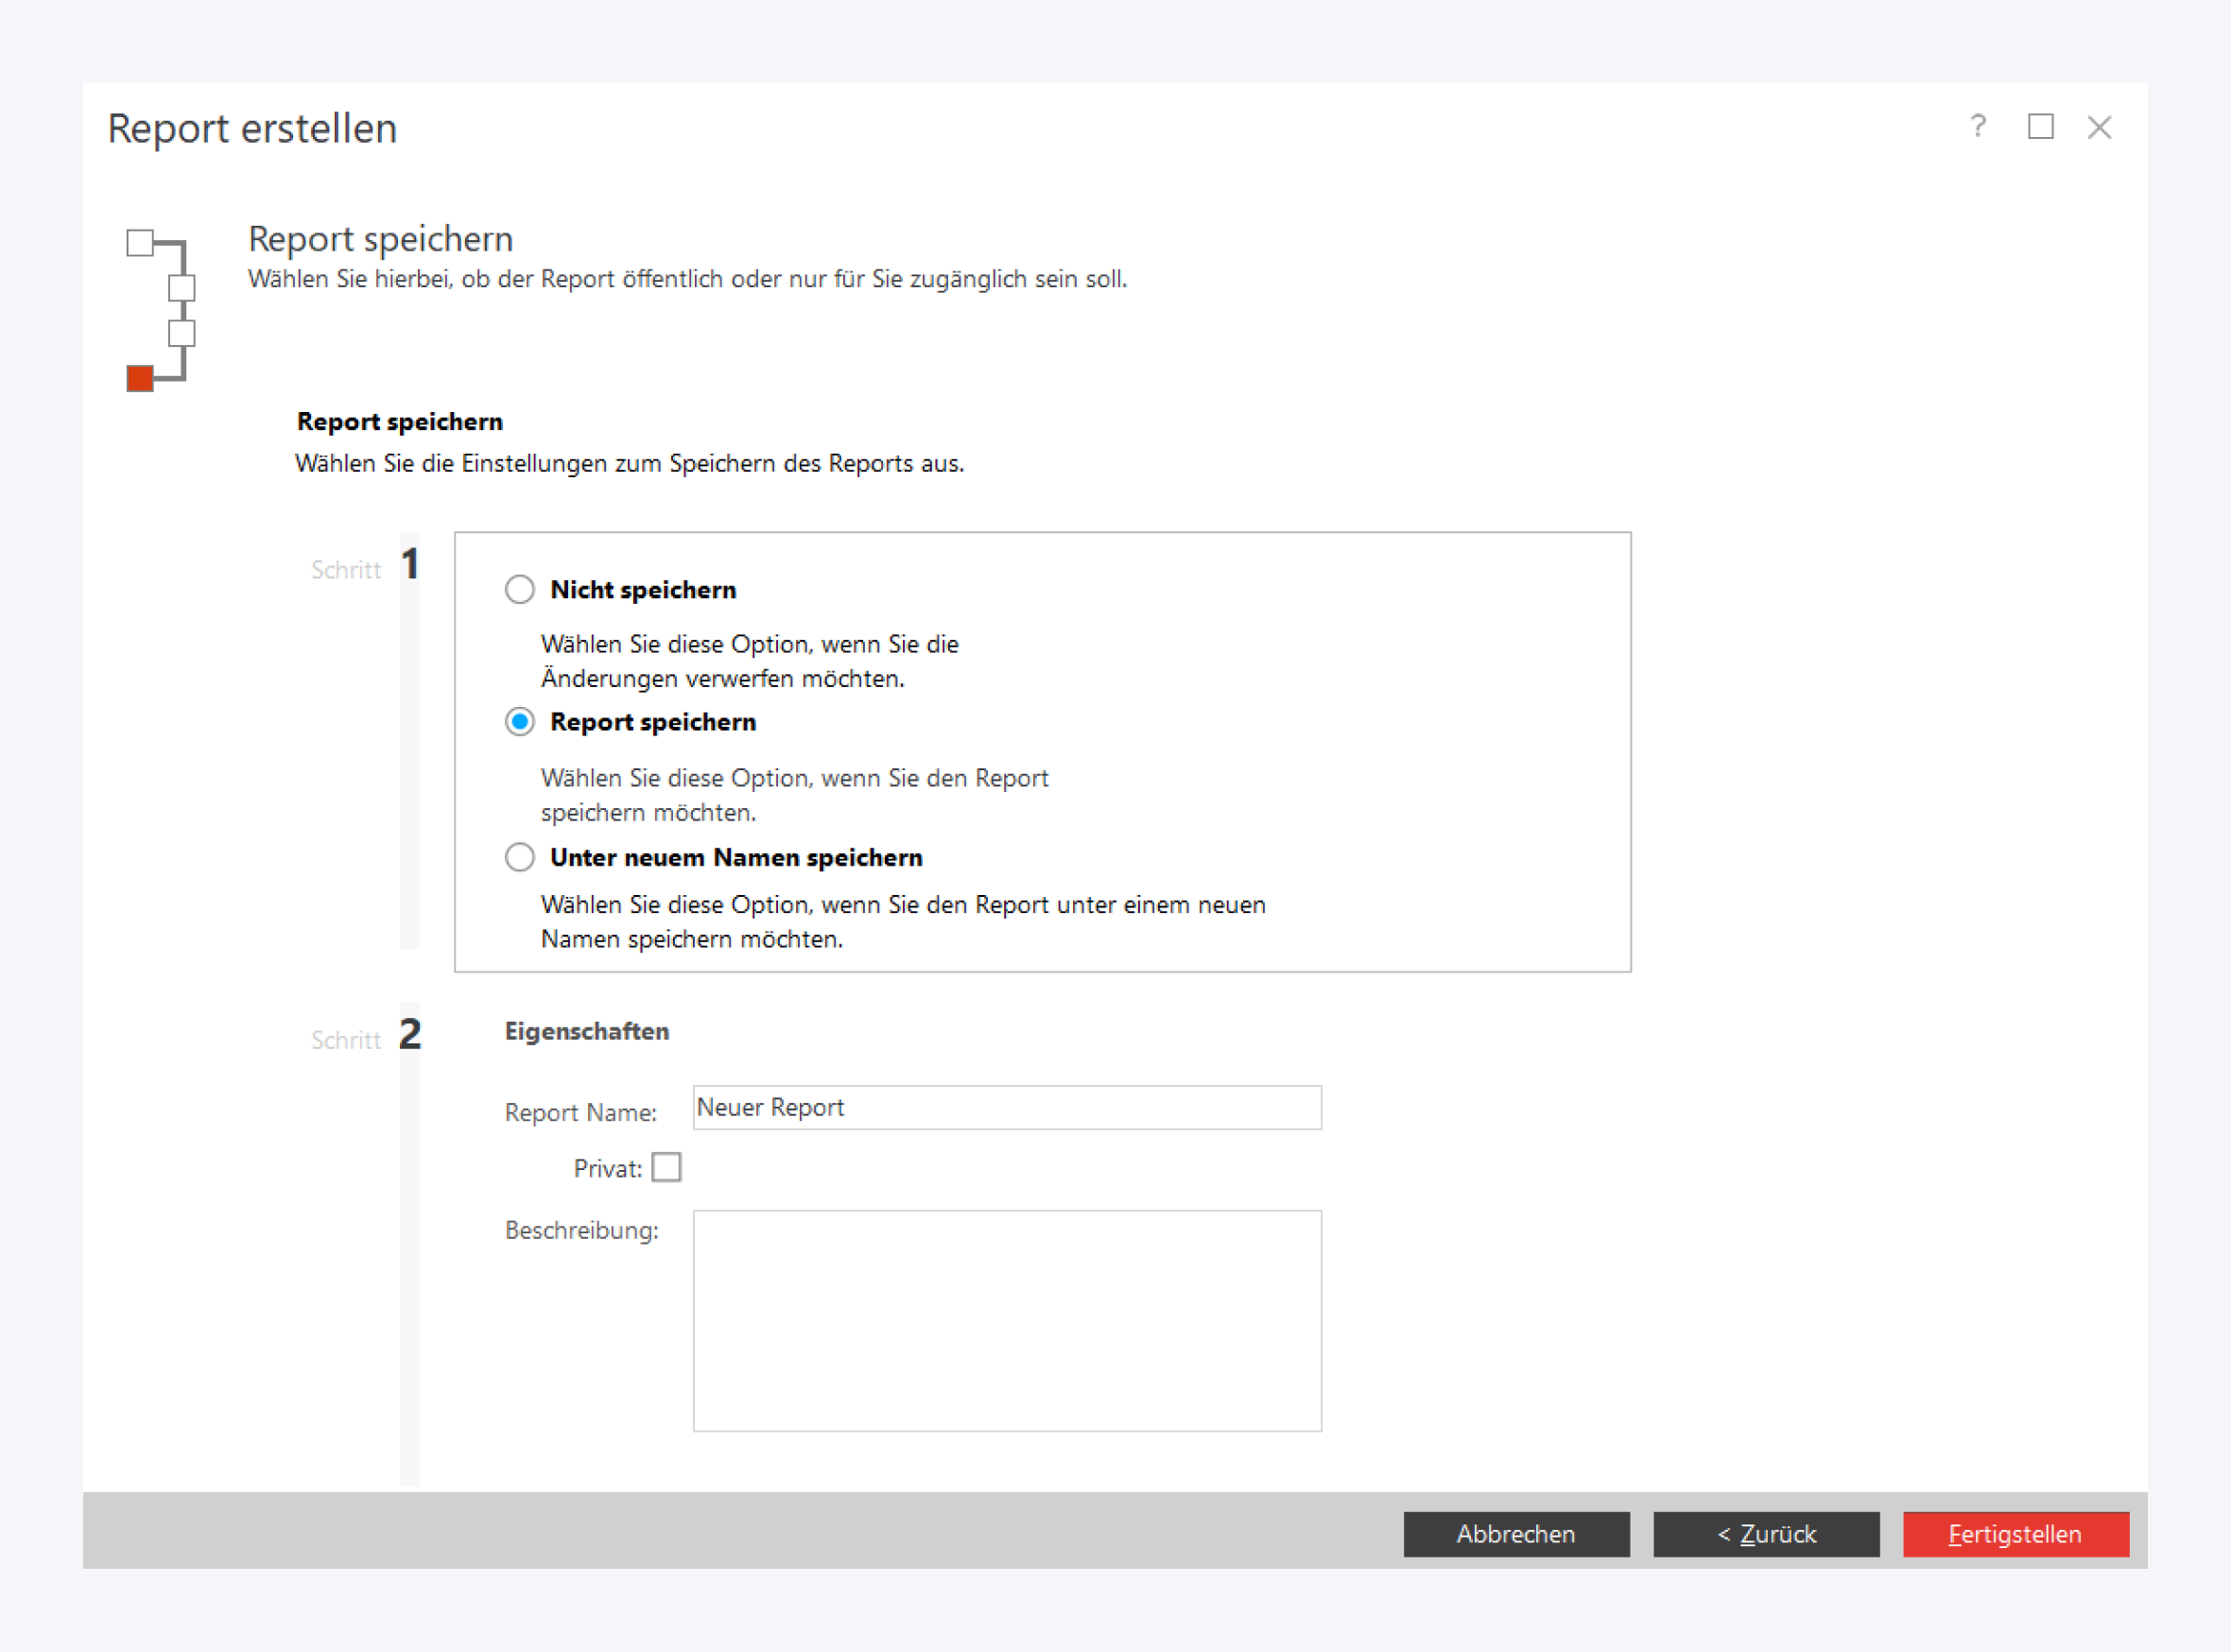Screen dimensions: 2231x1652
Task: Click the first wizard step square
Action: [x=140, y=243]
